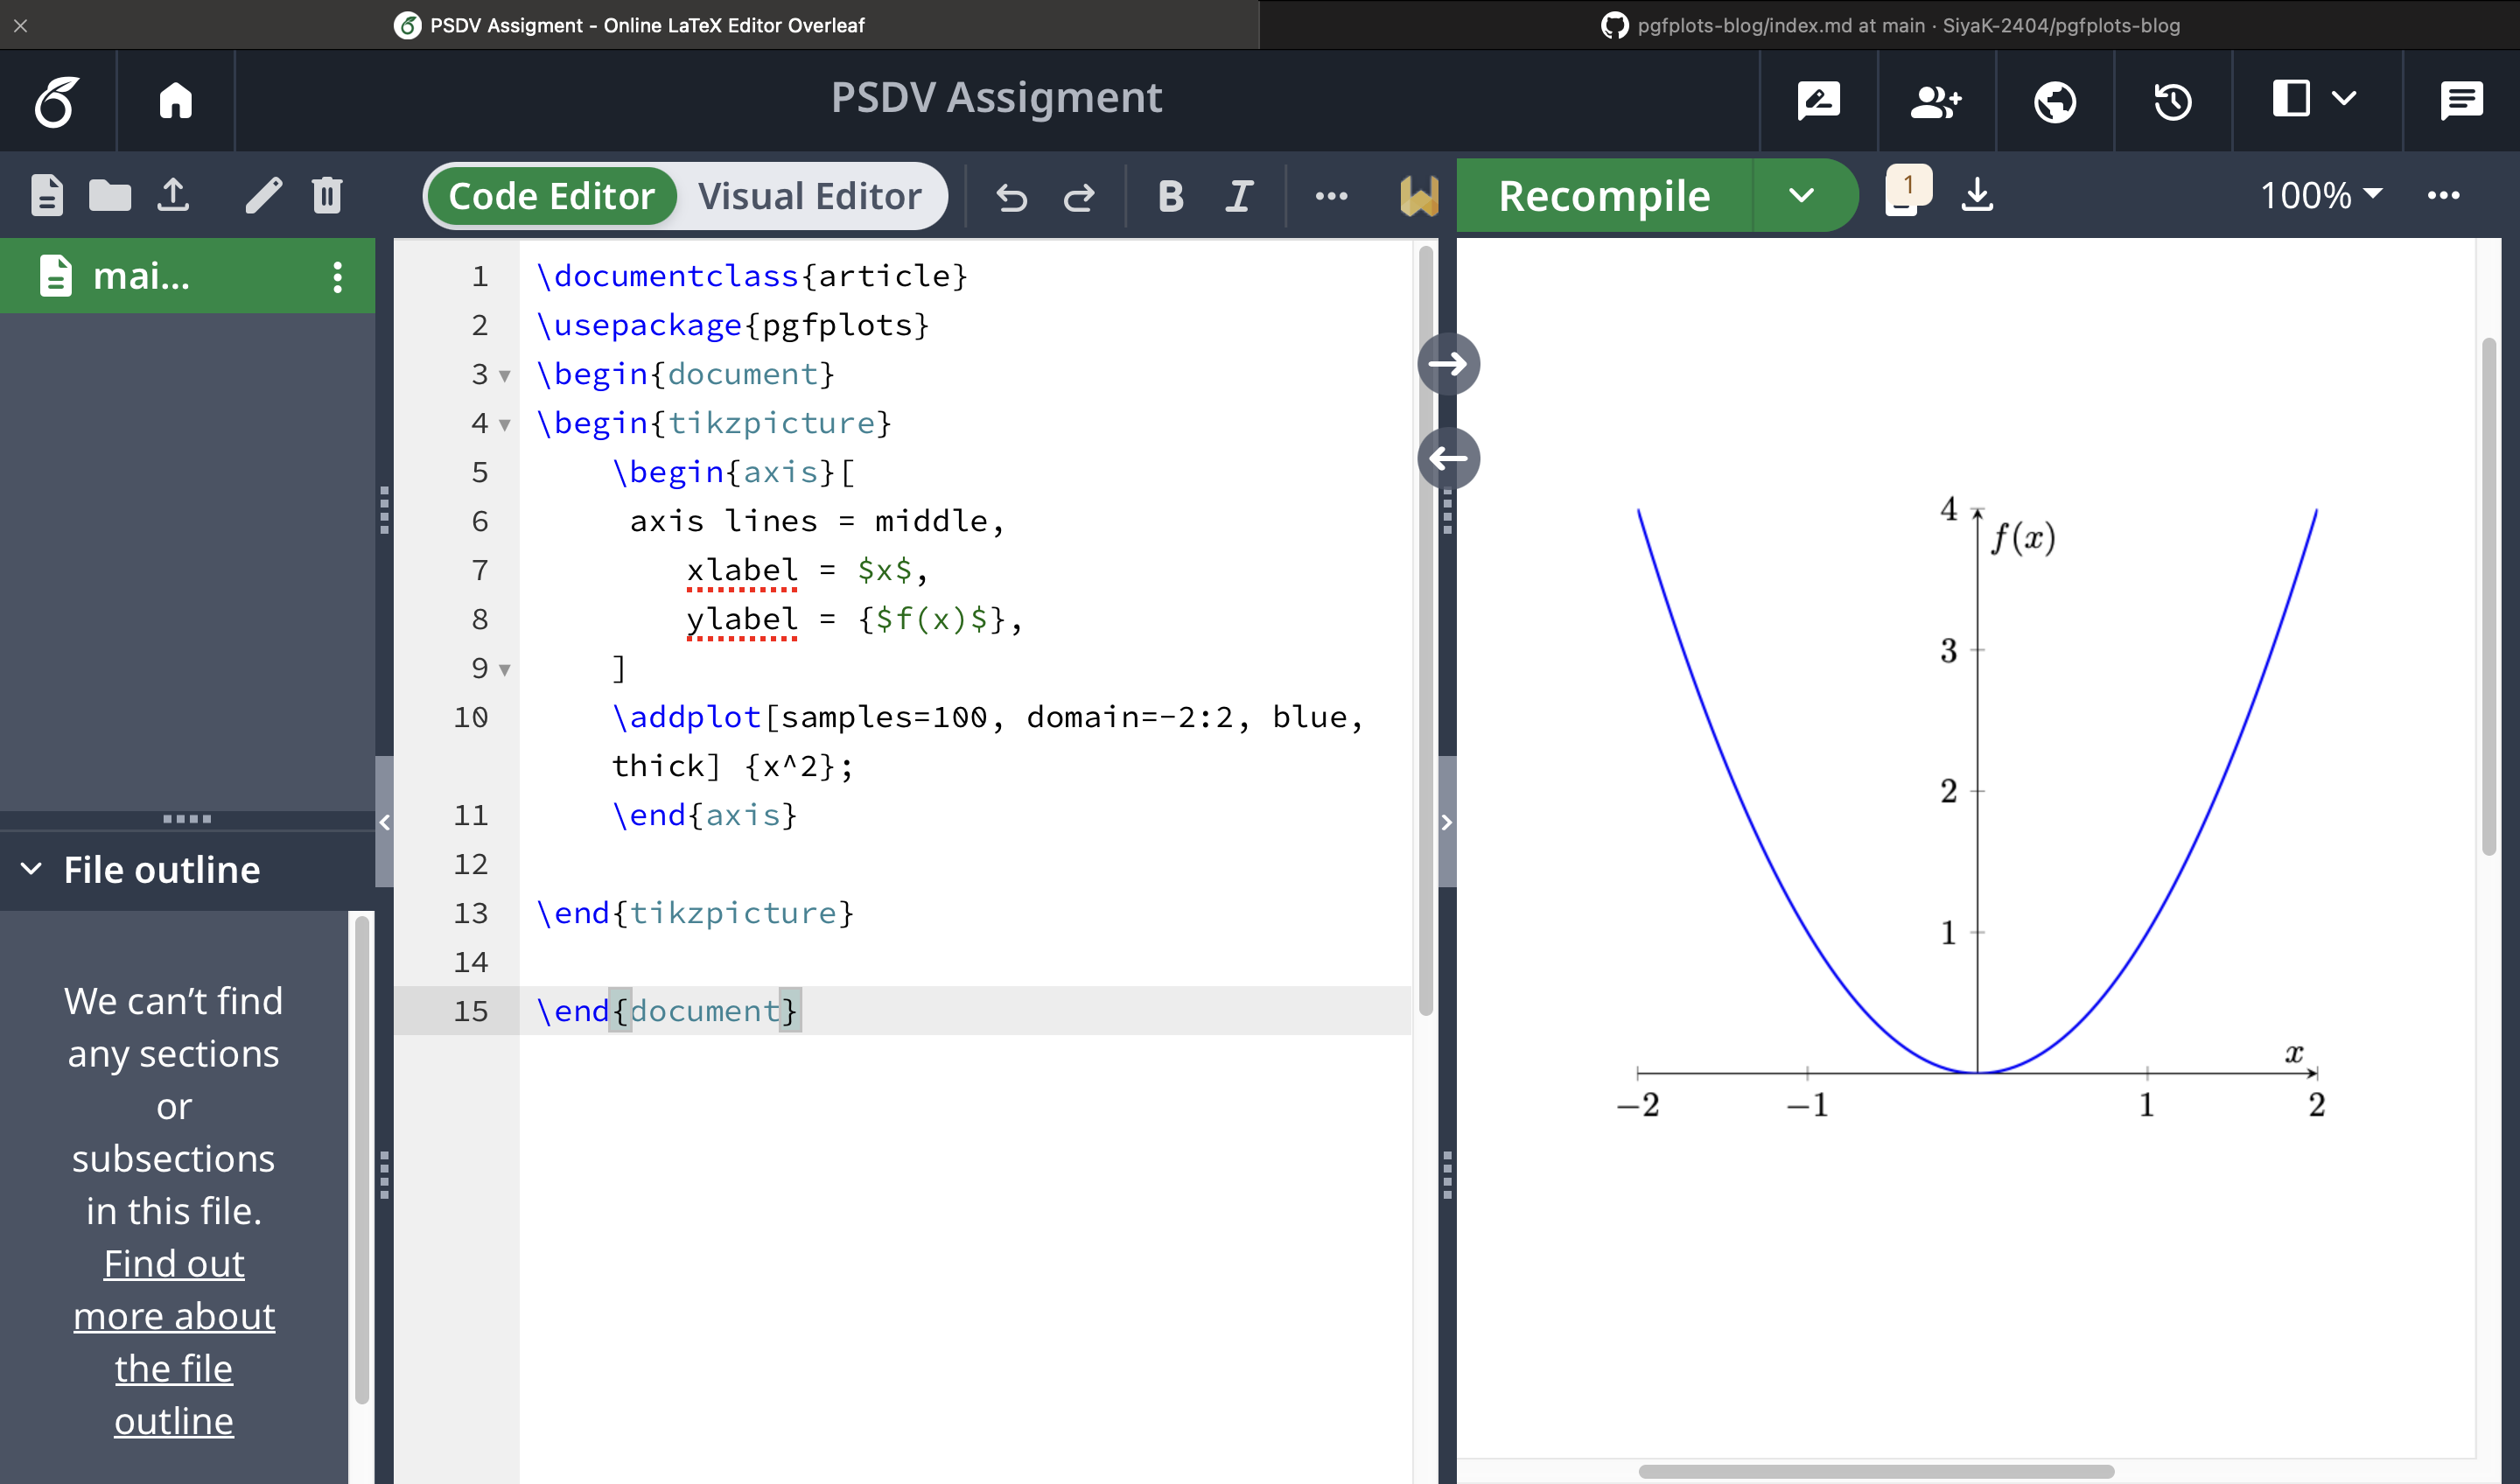2520x1484 pixels.
Task: Click the history/versions icon
Action: [x=2172, y=99]
